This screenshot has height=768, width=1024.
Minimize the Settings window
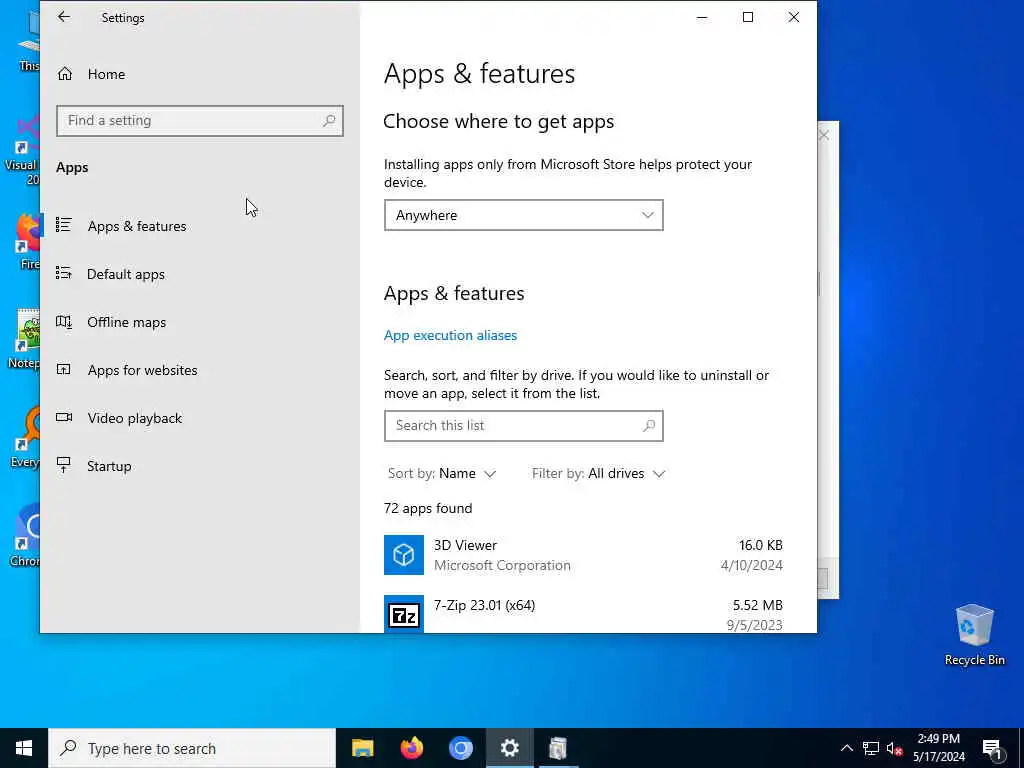(x=702, y=17)
